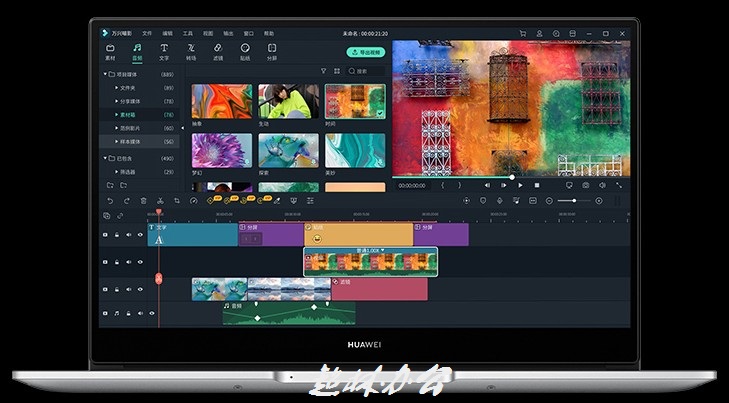The image size is (729, 403).
Task: Open the 贴纸 stickers tab
Action: 245,52
